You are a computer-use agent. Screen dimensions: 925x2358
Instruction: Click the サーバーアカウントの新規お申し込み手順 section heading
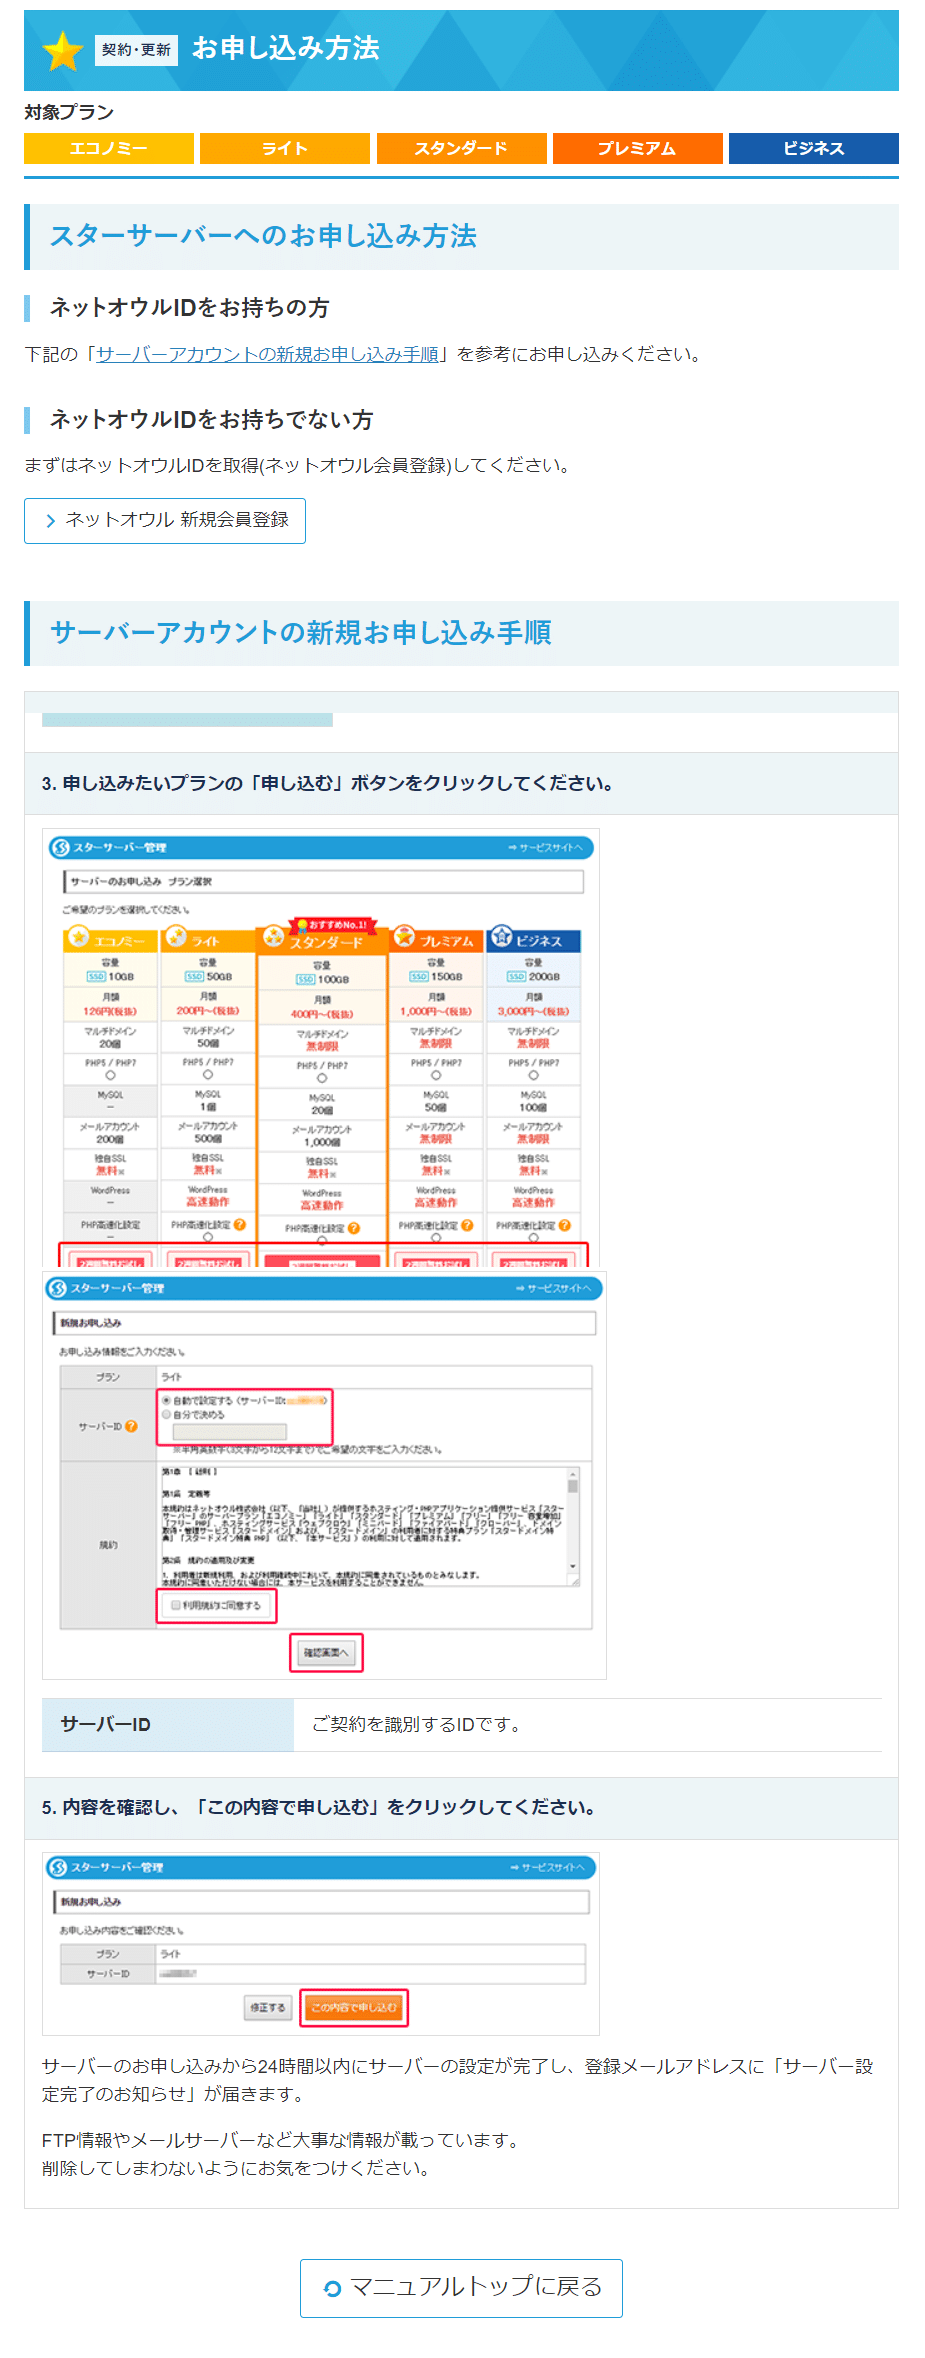coord(300,632)
